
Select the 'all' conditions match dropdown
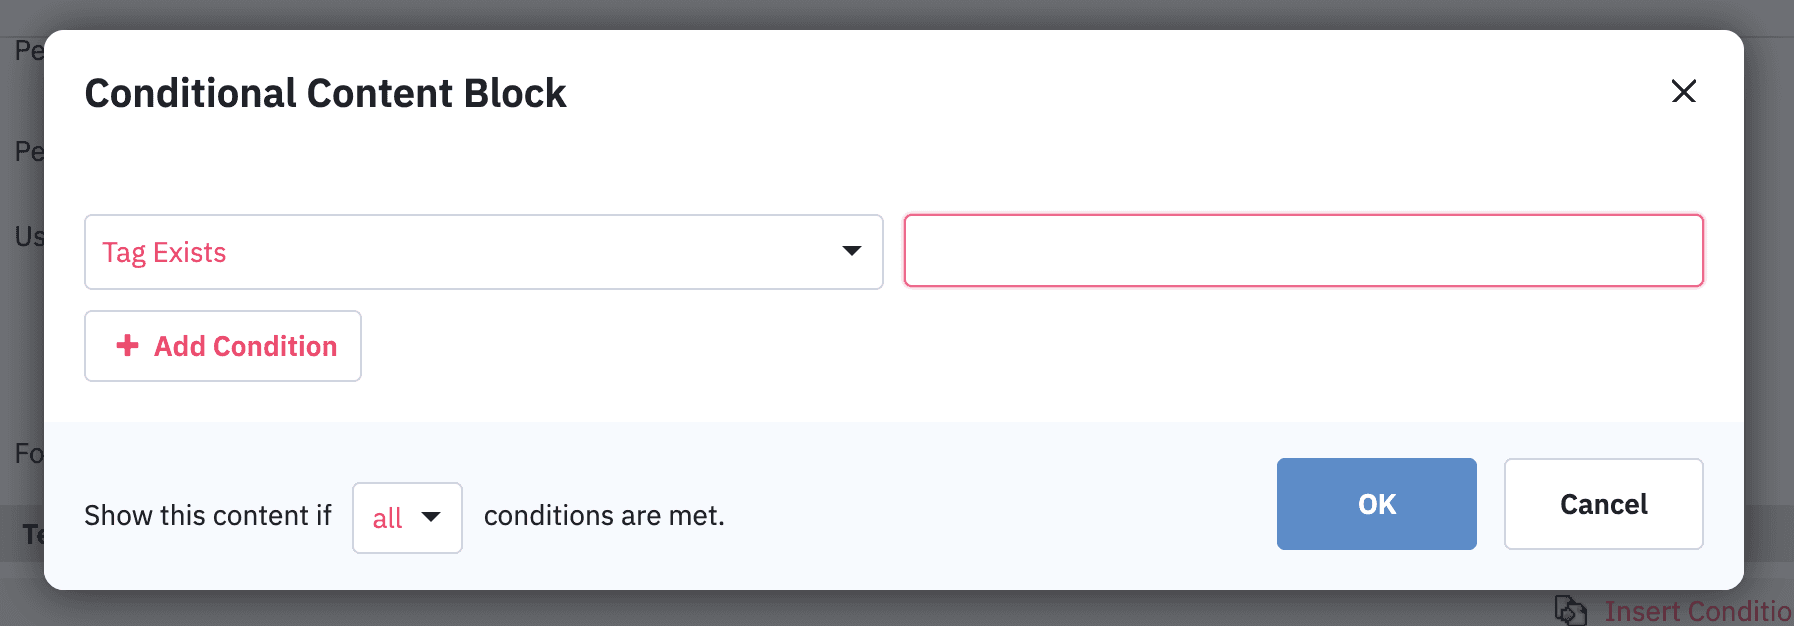[x=407, y=518]
